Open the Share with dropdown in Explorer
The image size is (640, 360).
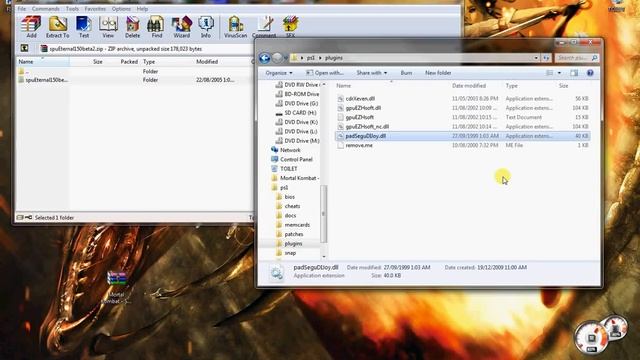point(371,73)
